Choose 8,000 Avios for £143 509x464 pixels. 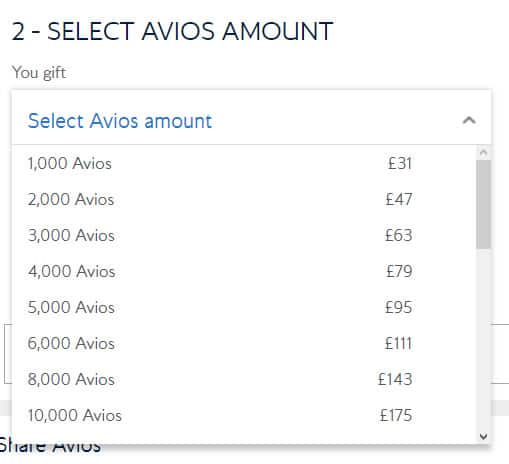pos(244,379)
